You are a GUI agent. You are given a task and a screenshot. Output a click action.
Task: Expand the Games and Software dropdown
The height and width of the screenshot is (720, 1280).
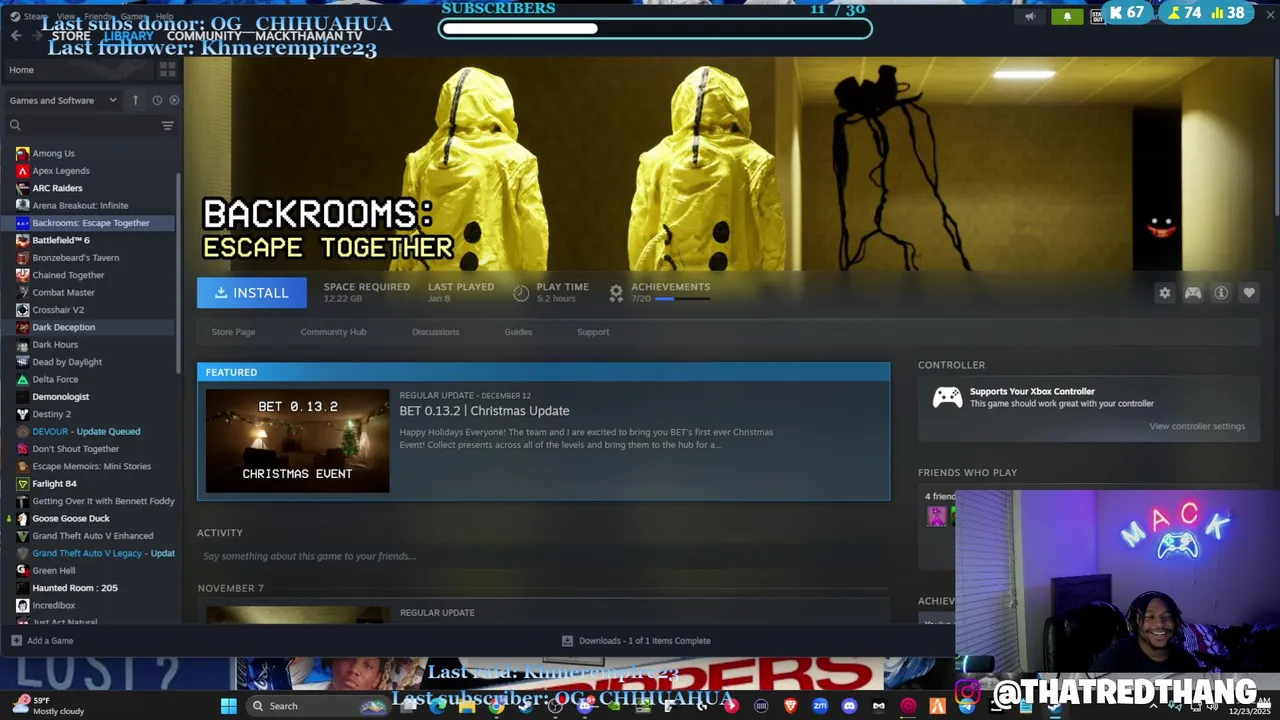tap(62, 100)
